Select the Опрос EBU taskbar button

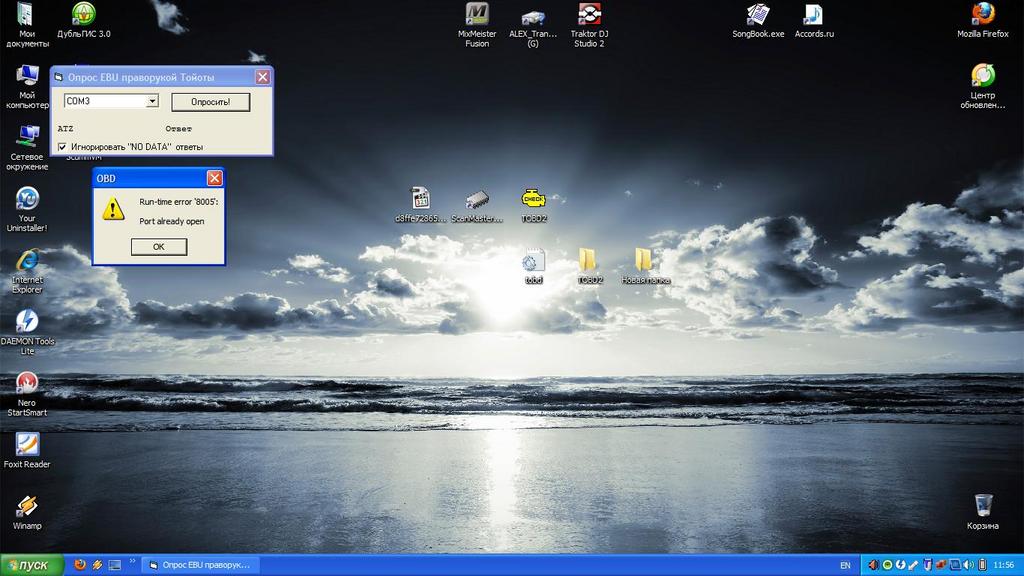200,565
